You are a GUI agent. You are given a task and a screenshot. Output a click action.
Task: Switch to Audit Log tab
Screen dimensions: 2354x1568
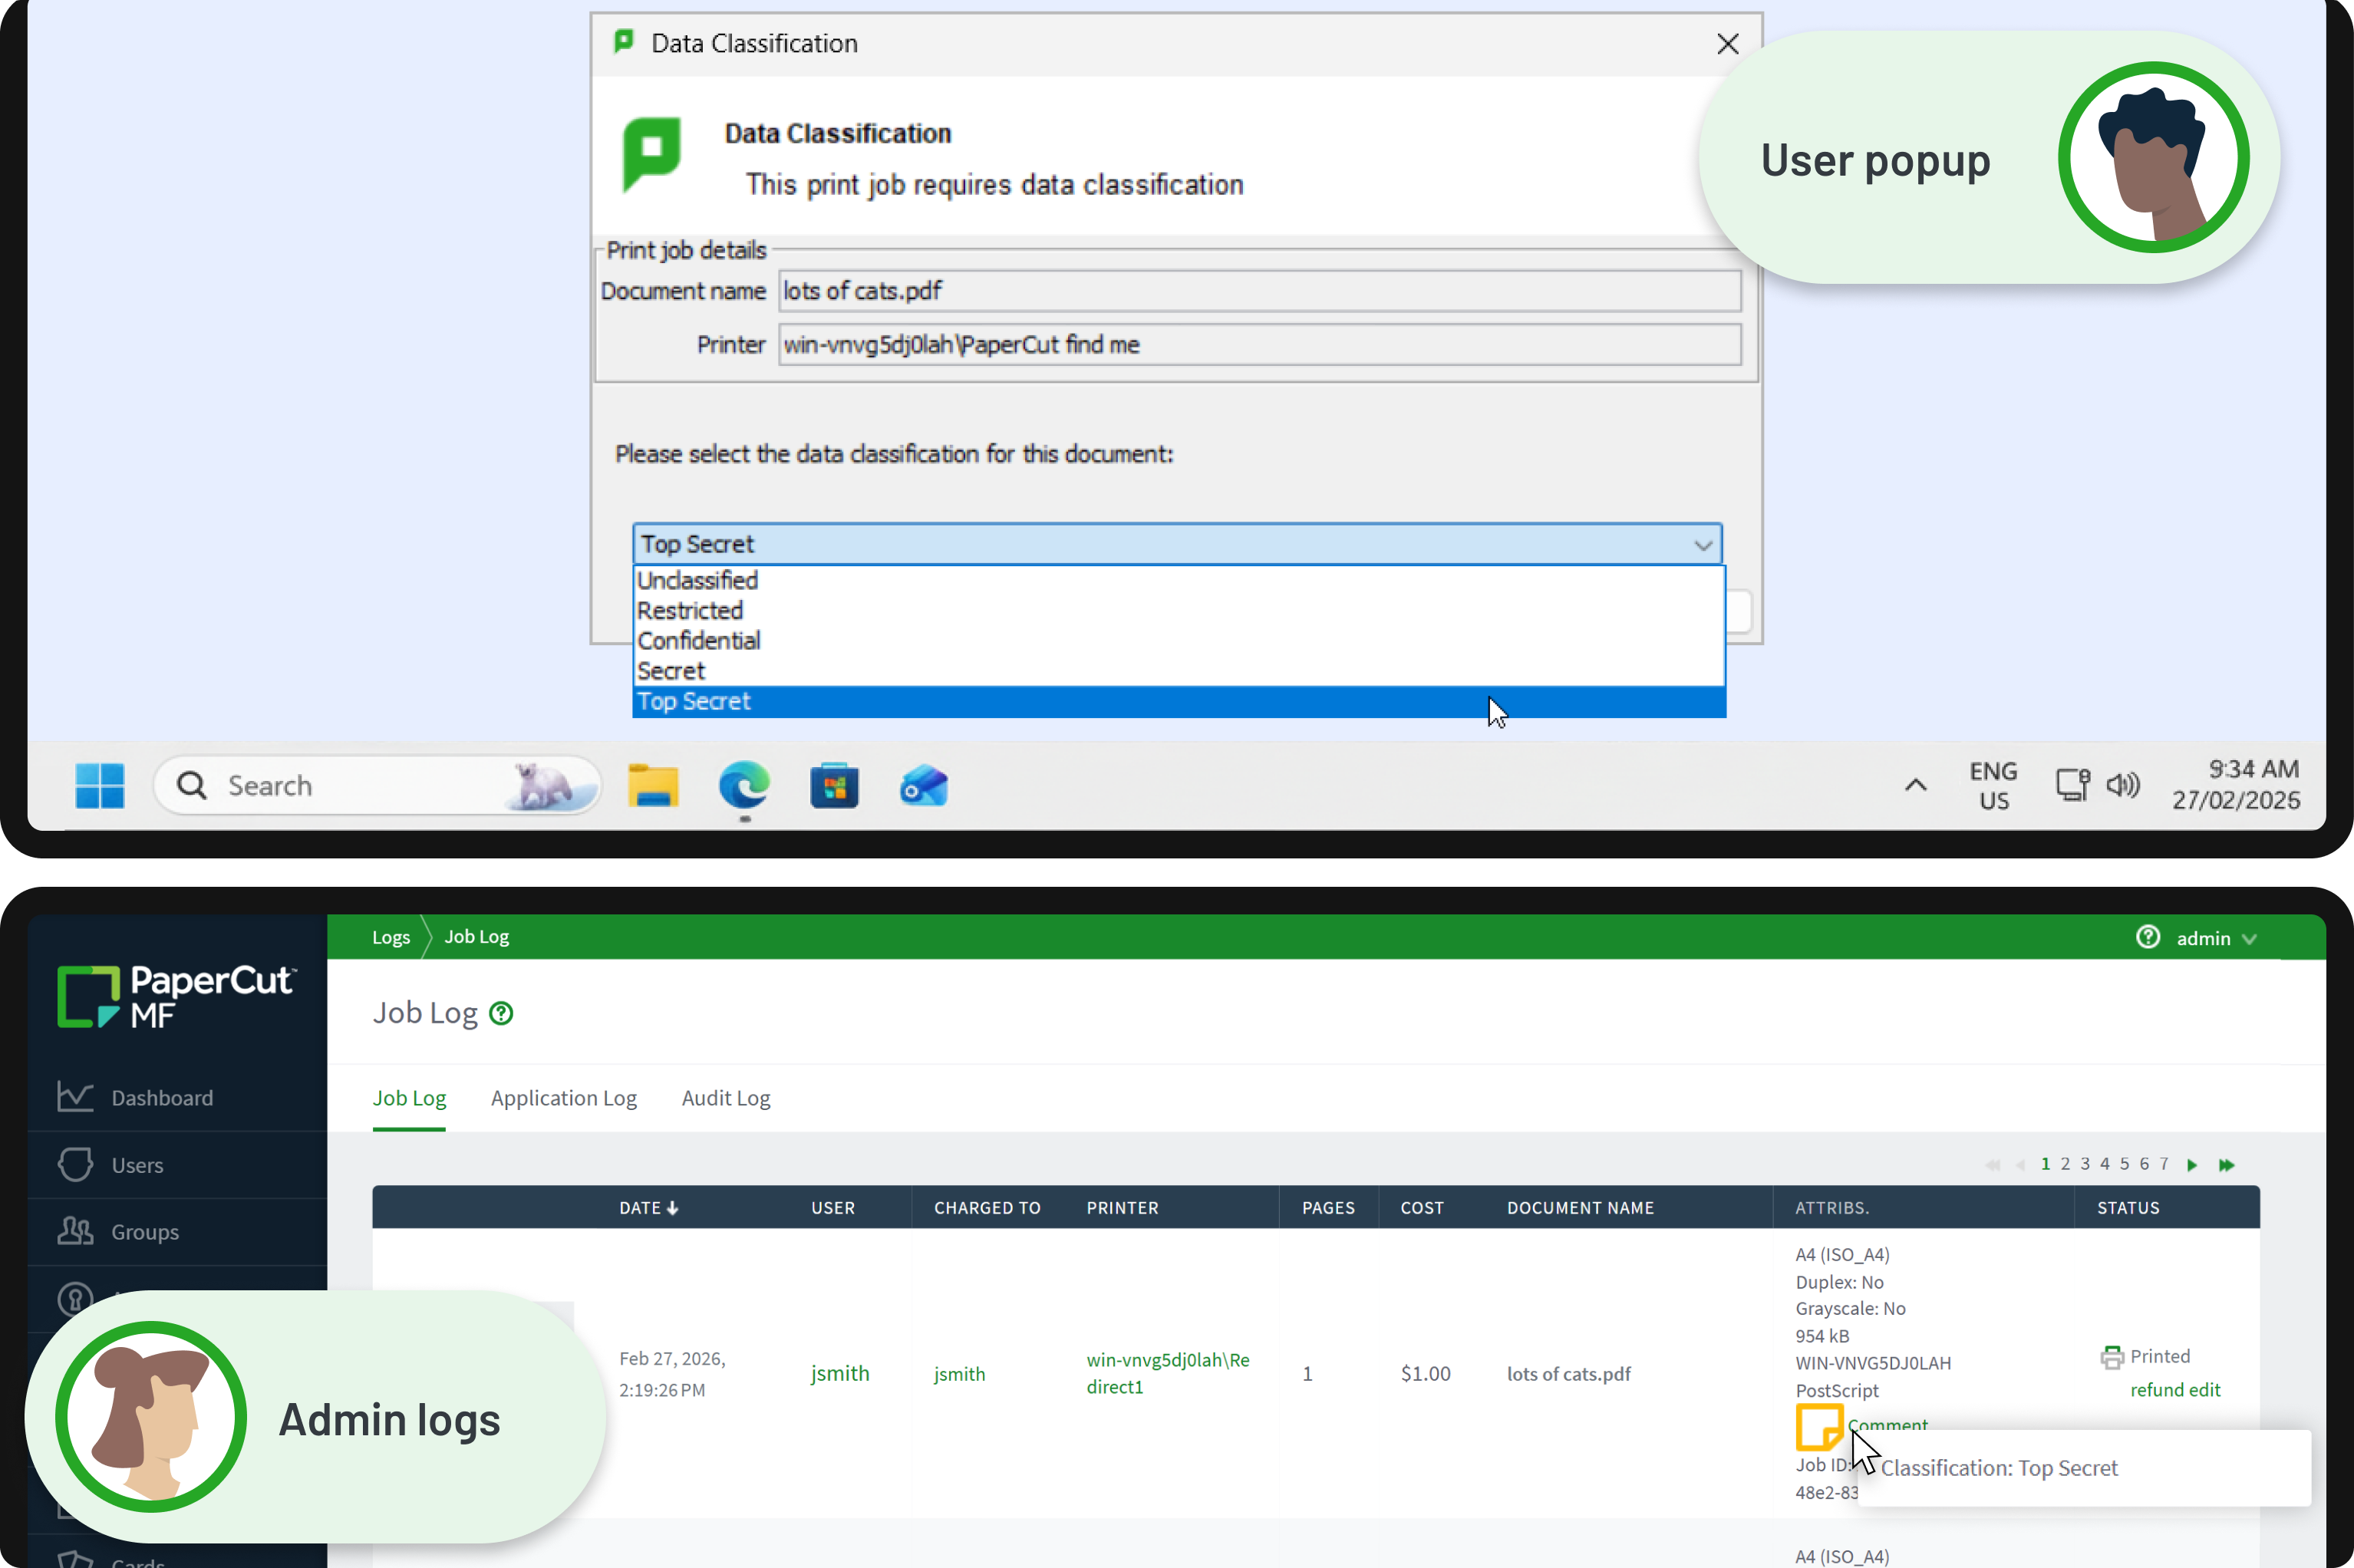pos(726,1098)
